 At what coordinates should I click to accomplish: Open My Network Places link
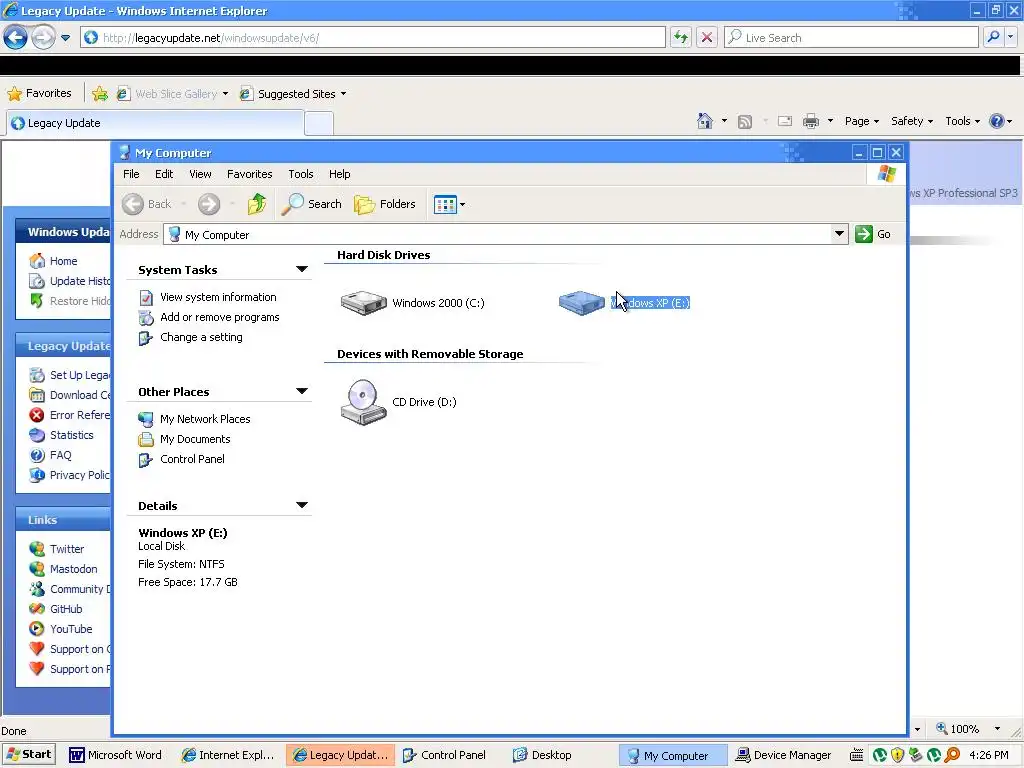tap(205, 419)
